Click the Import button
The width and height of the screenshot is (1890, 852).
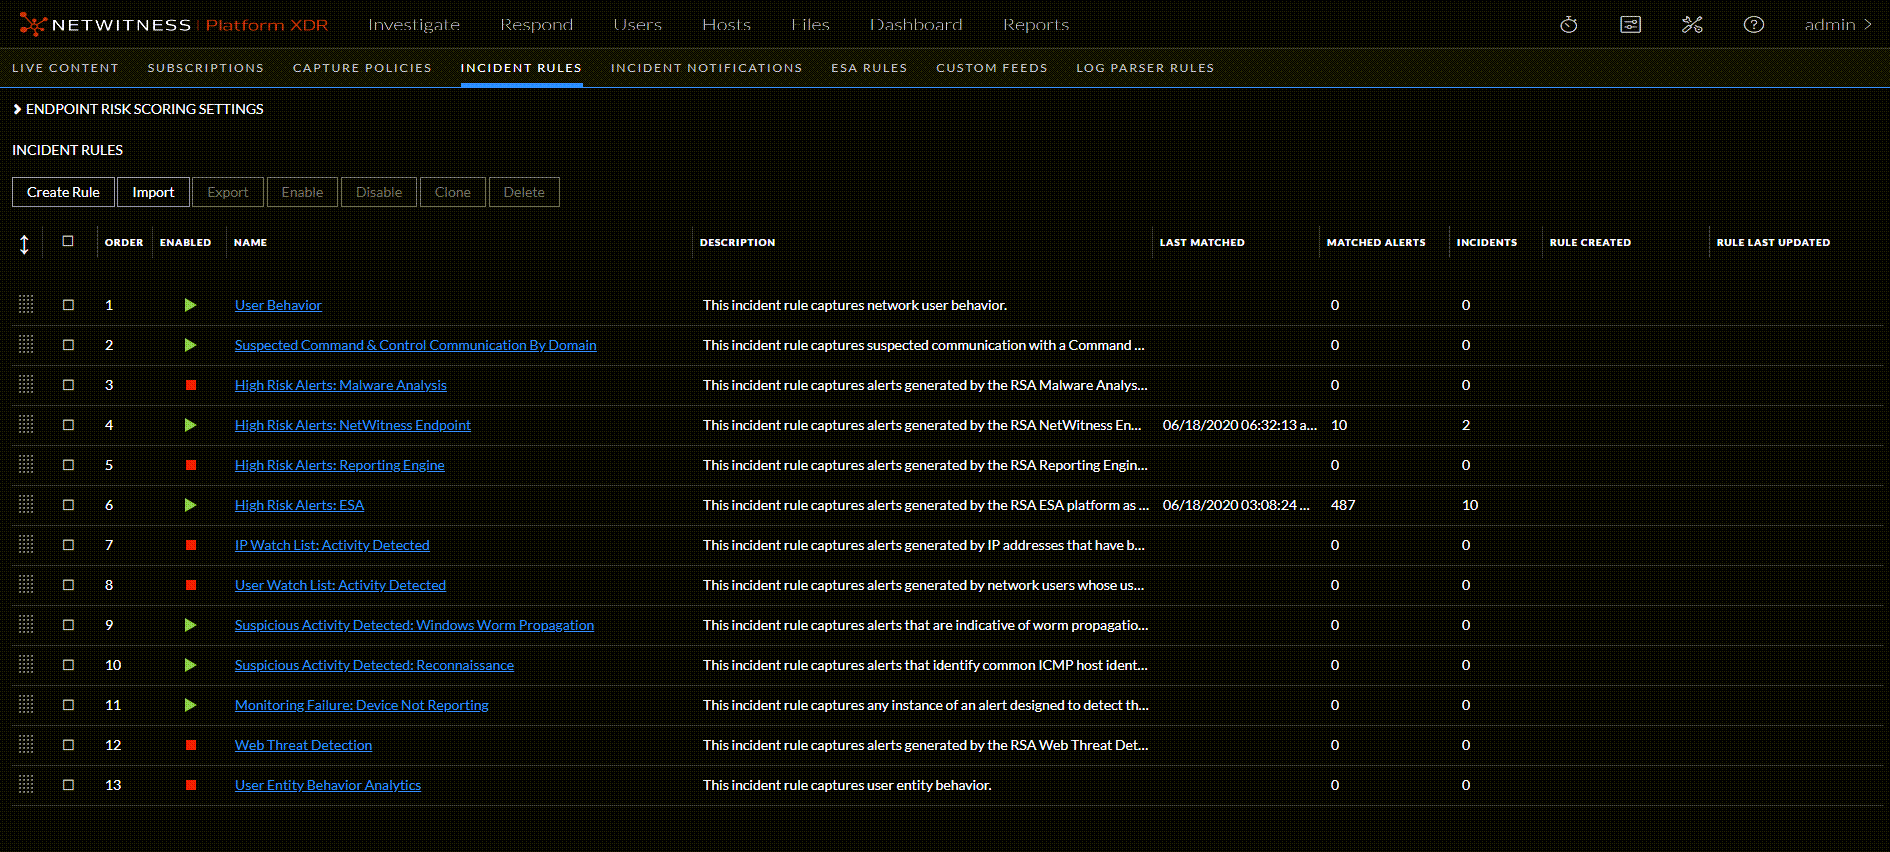tap(153, 192)
